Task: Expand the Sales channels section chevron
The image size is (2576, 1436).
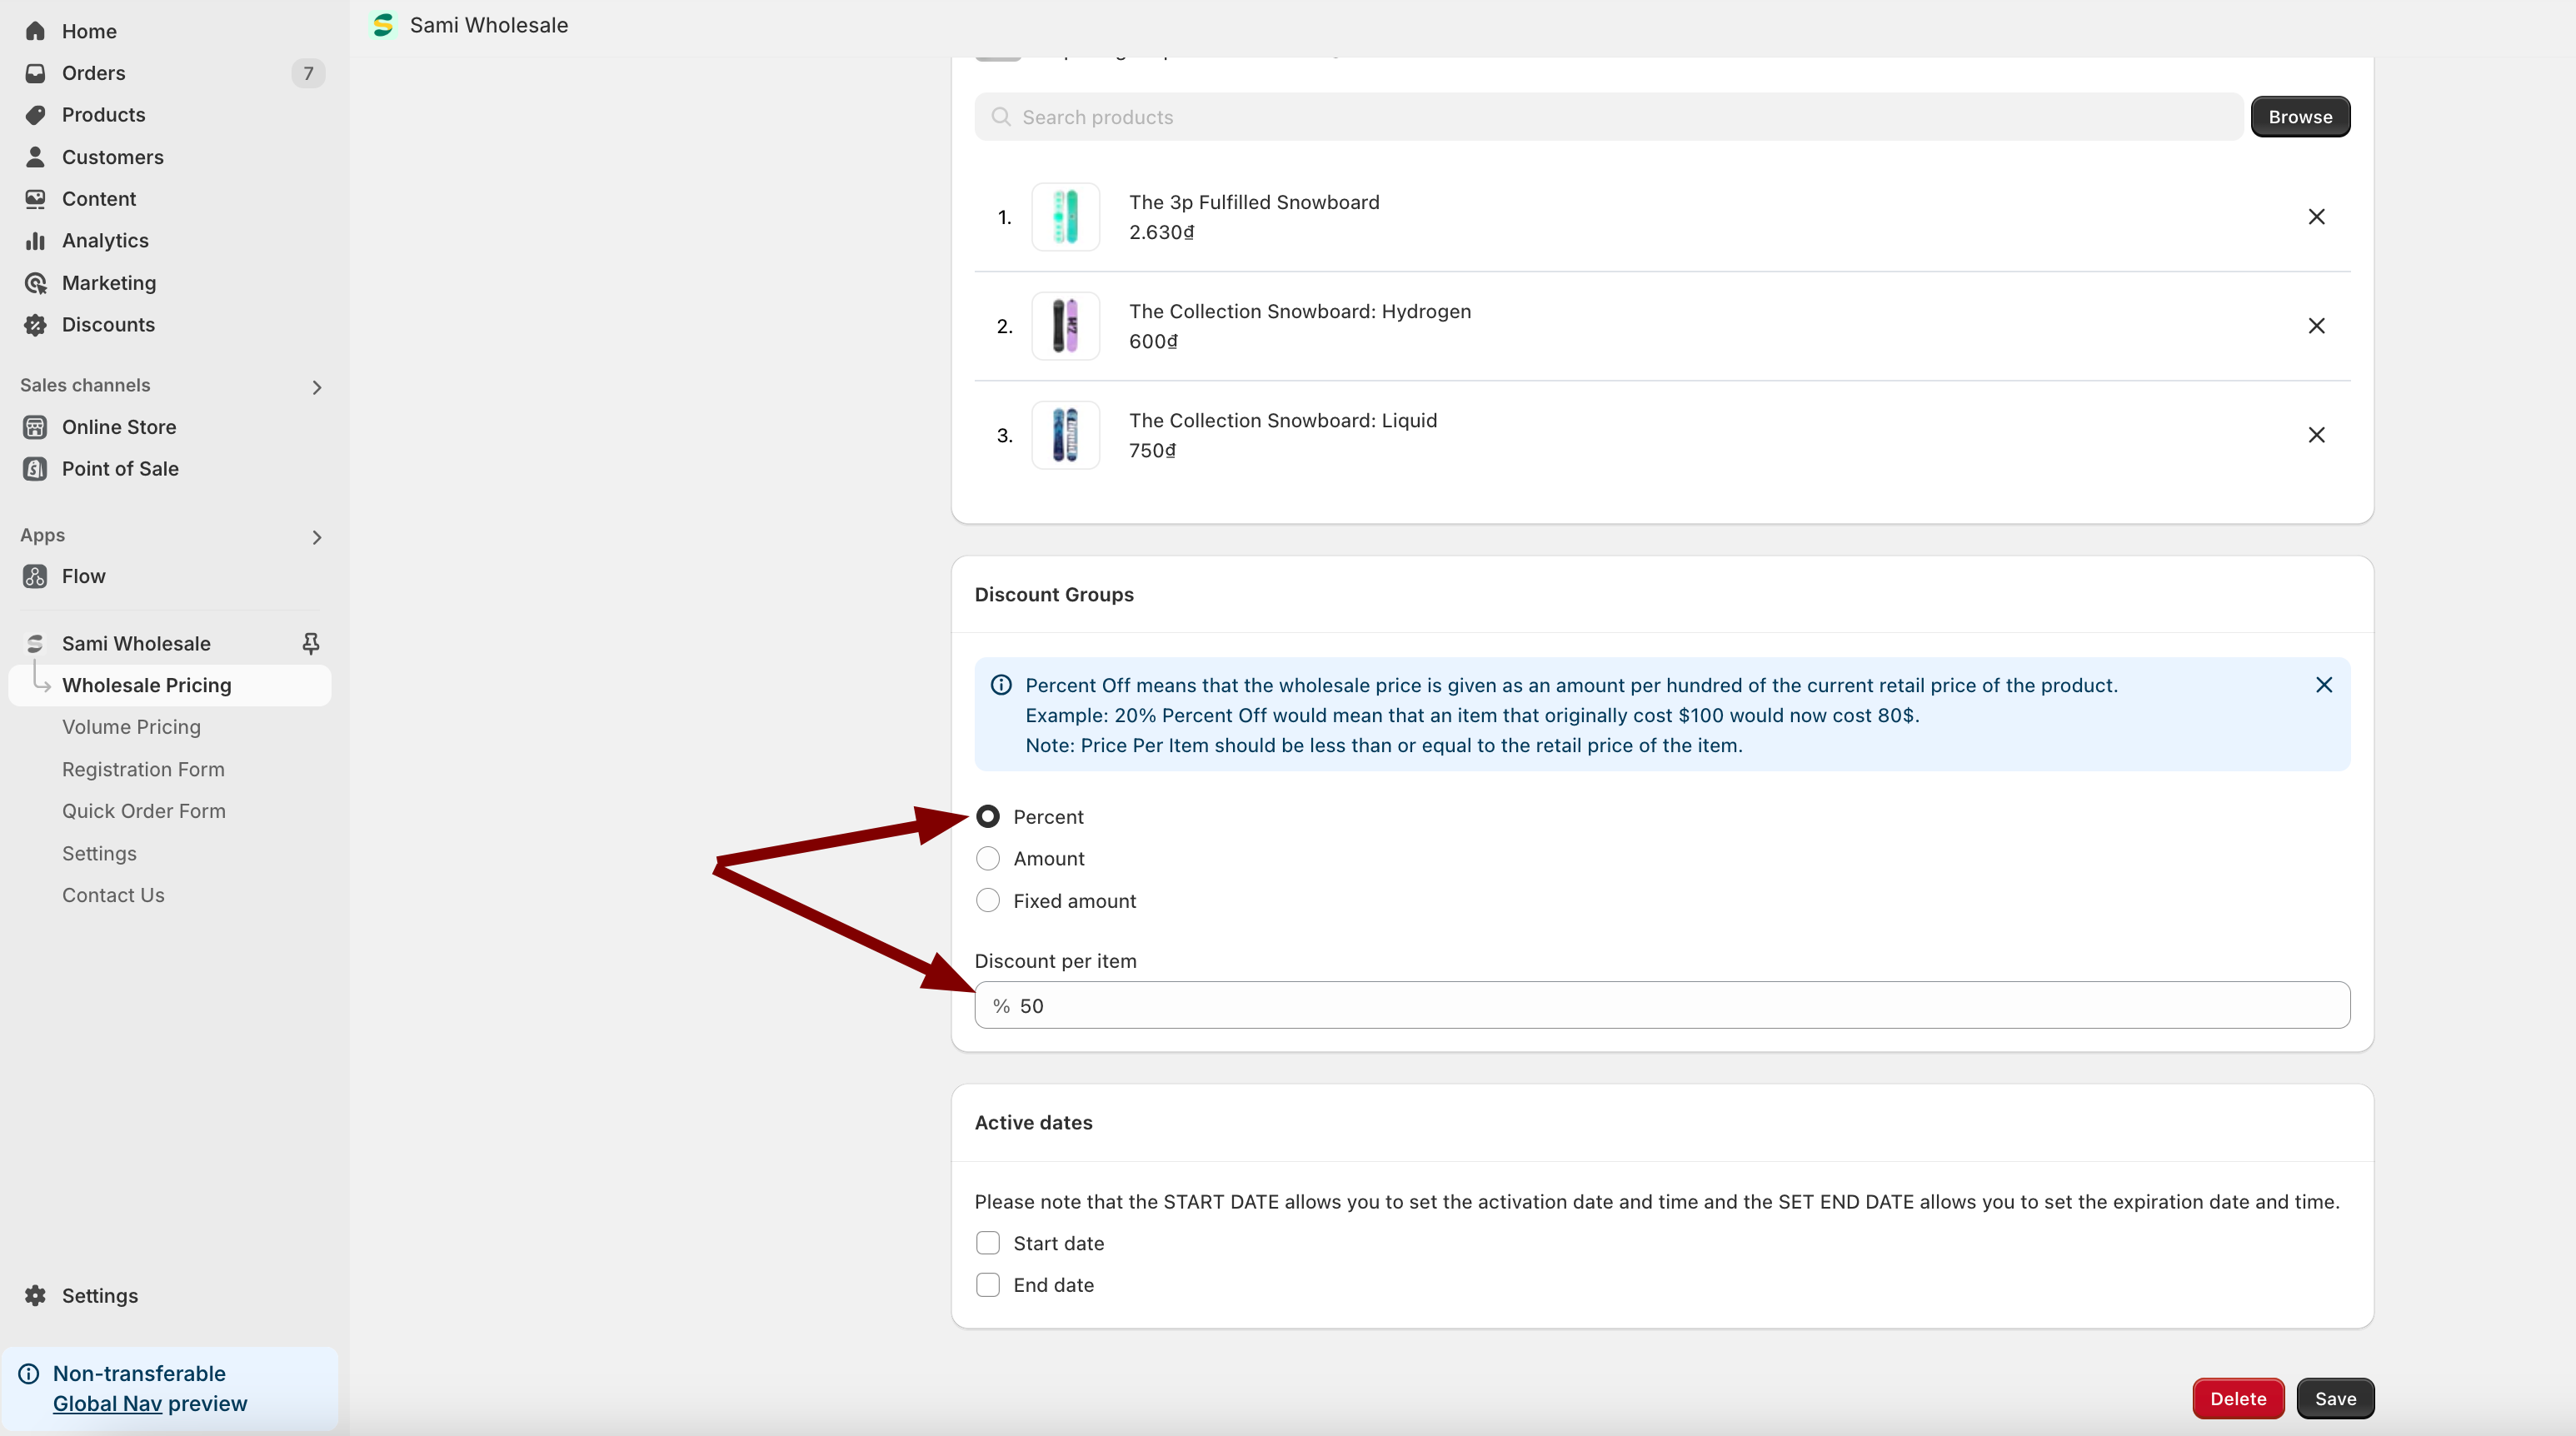Action: click(x=317, y=387)
